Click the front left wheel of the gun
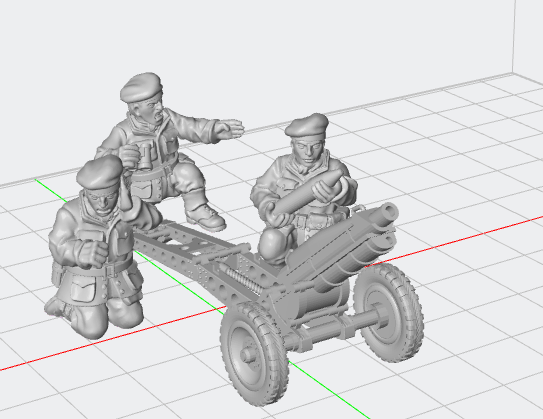This screenshot has height=419, width=543. click(255, 353)
